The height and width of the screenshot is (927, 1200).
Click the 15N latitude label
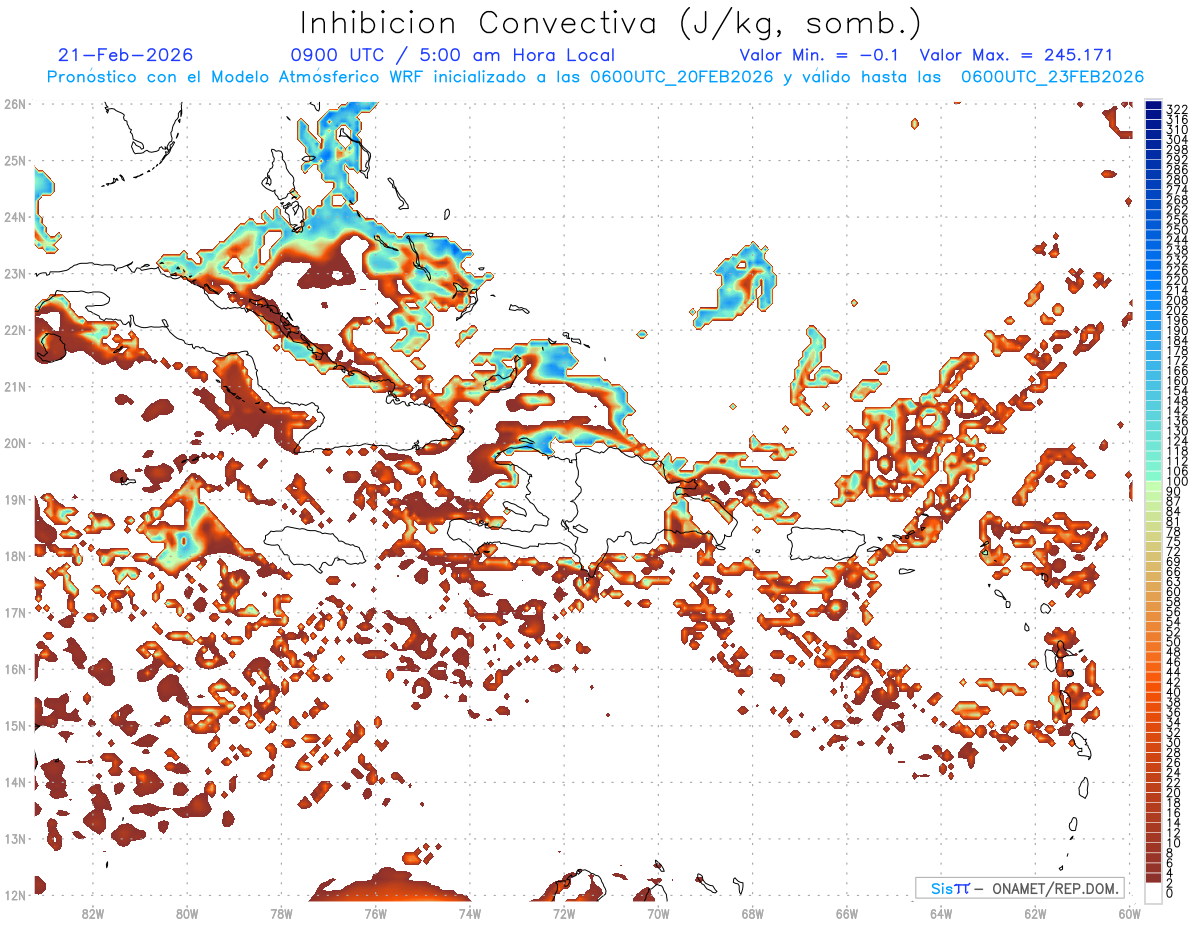click(14, 725)
